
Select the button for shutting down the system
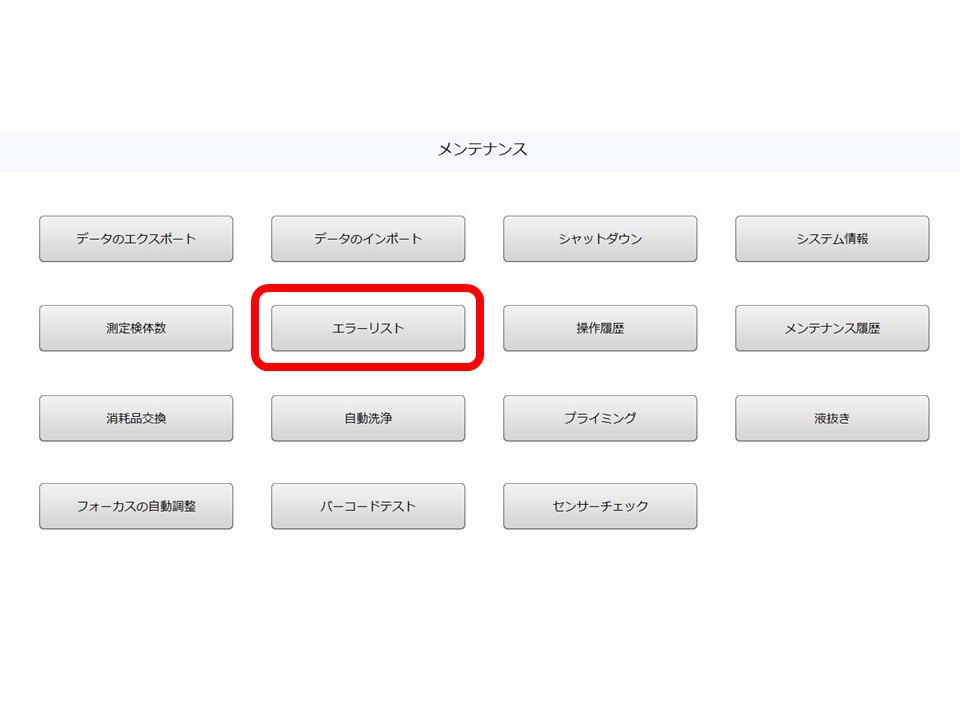pos(600,238)
